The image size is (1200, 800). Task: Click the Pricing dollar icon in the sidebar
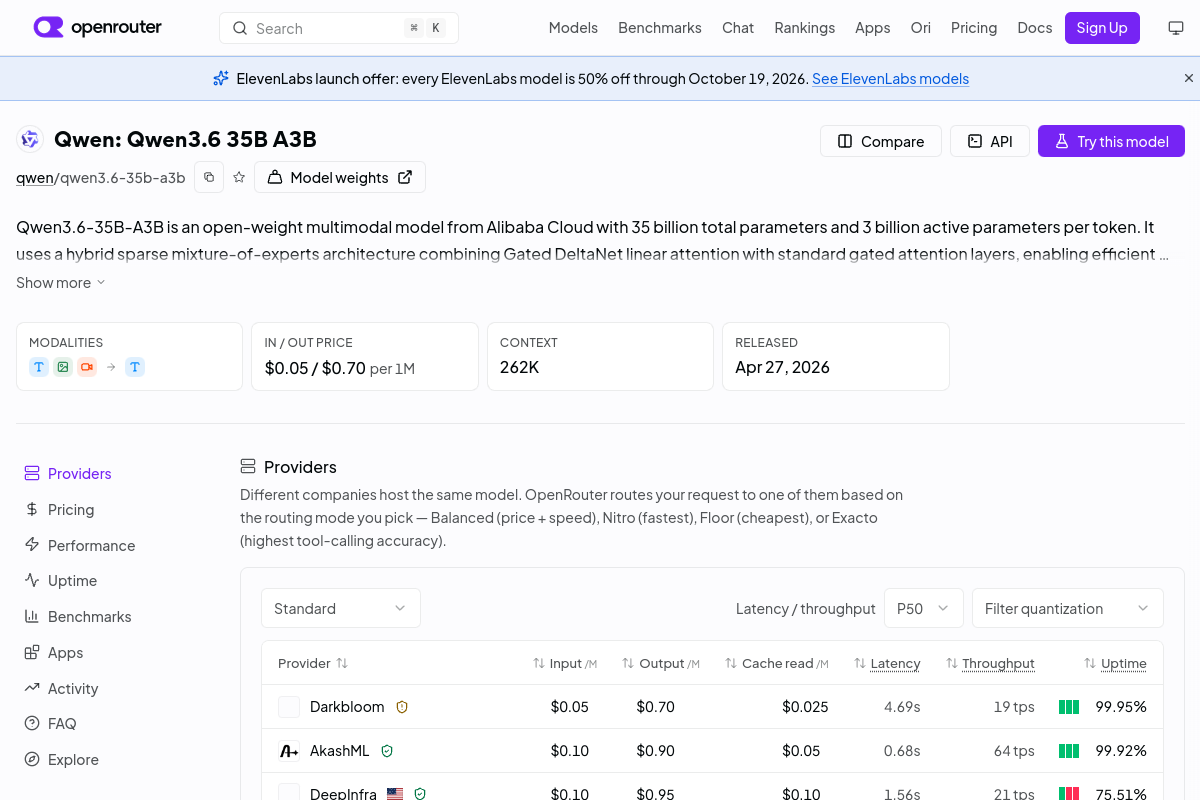tap(32, 509)
